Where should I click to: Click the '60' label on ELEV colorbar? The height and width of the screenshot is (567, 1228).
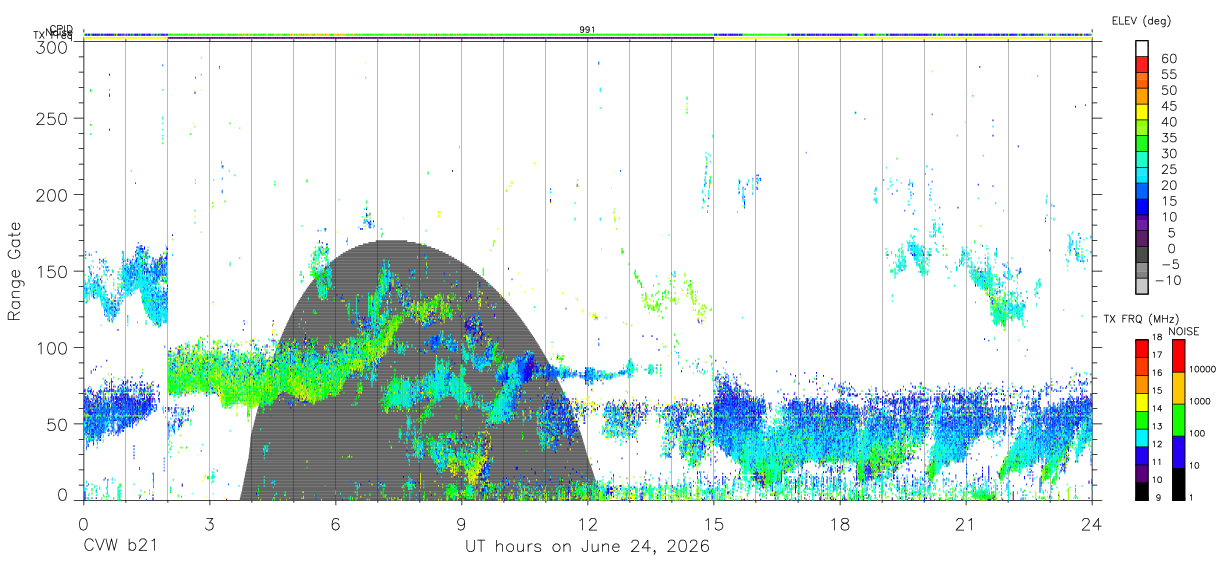click(x=1168, y=58)
